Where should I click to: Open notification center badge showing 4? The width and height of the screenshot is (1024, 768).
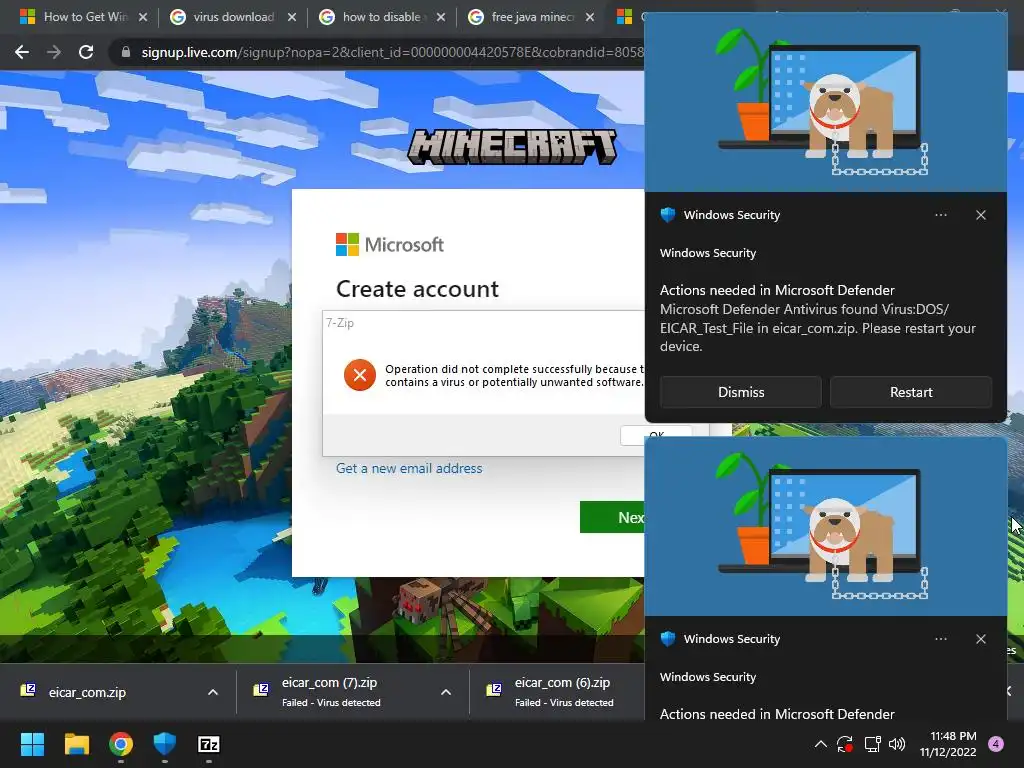996,744
